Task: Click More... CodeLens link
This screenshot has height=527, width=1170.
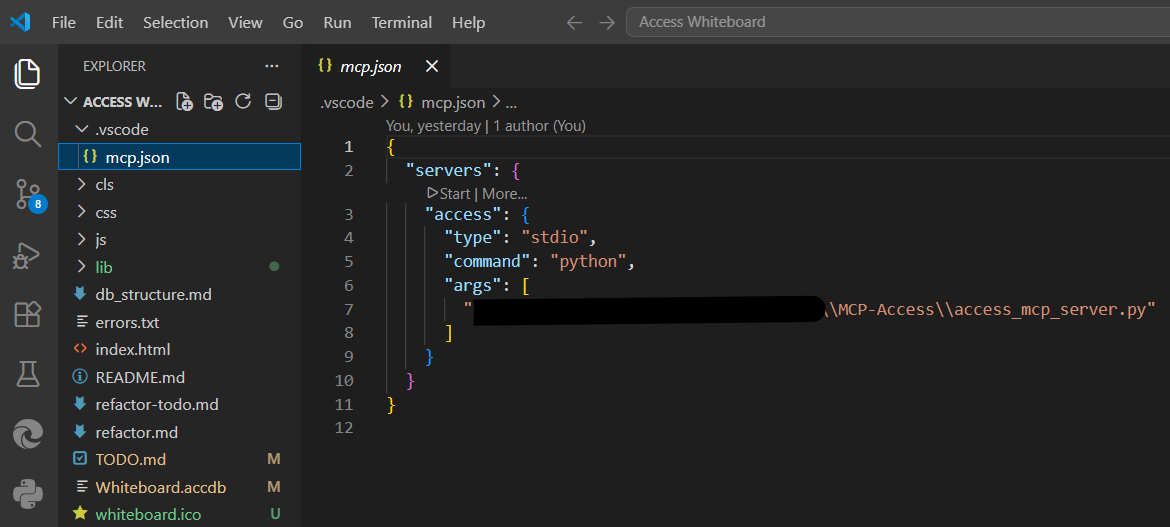Action: (504, 193)
